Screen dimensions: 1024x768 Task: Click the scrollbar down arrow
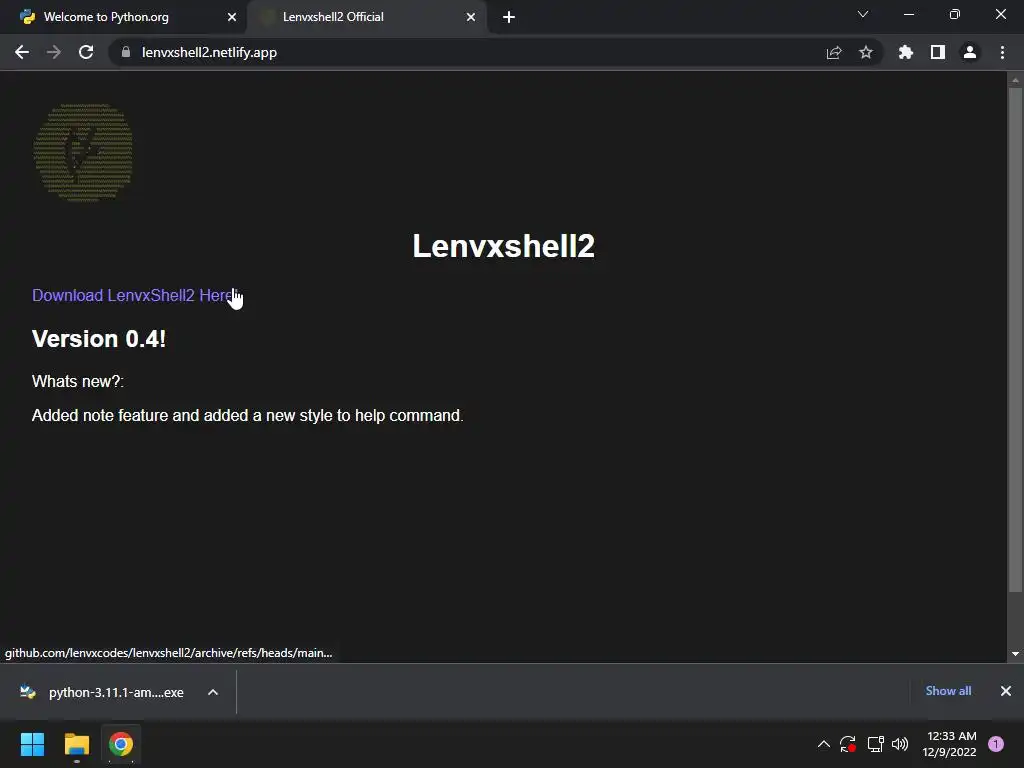1015,654
